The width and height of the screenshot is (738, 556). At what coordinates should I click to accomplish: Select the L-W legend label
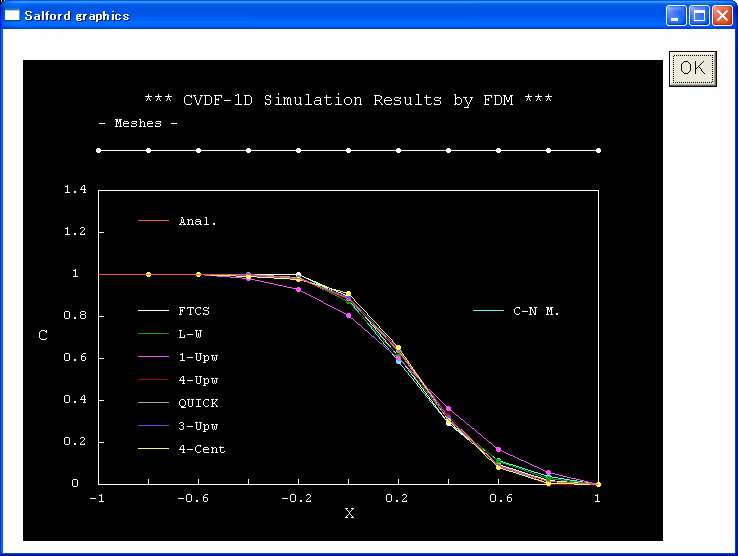click(190, 334)
